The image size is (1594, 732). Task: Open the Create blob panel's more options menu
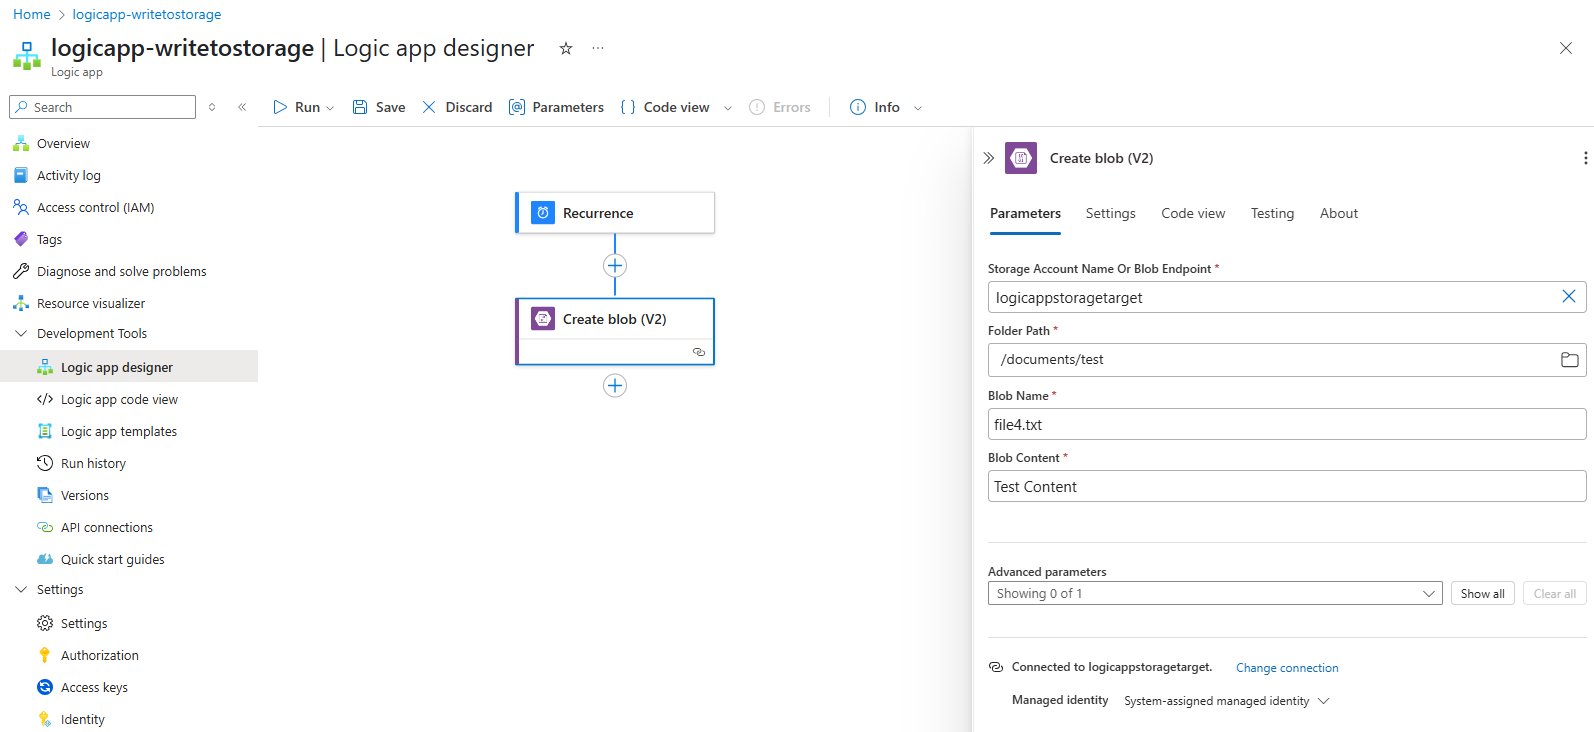[x=1585, y=158]
